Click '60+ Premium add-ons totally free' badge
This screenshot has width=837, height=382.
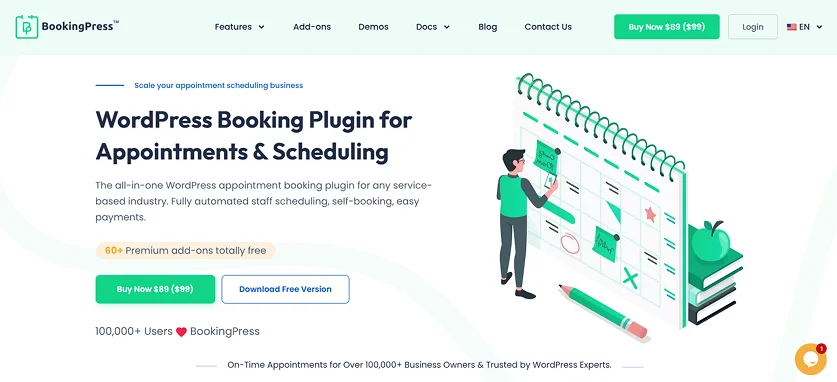coord(185,250)
